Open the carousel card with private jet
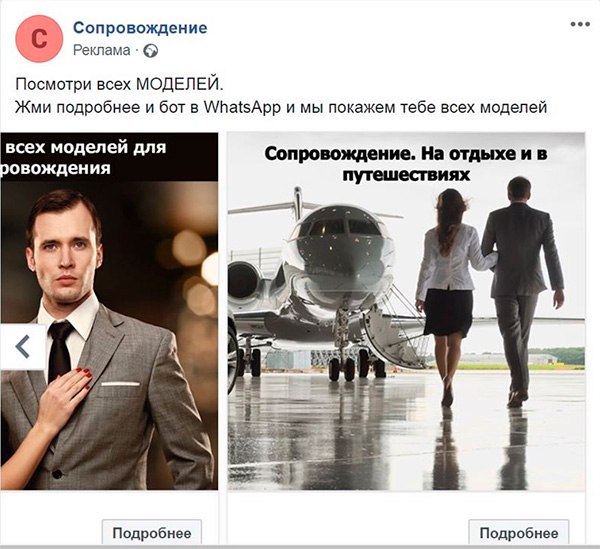The height and width of the screenshot is (549, 600). click(x=406, y=311)
